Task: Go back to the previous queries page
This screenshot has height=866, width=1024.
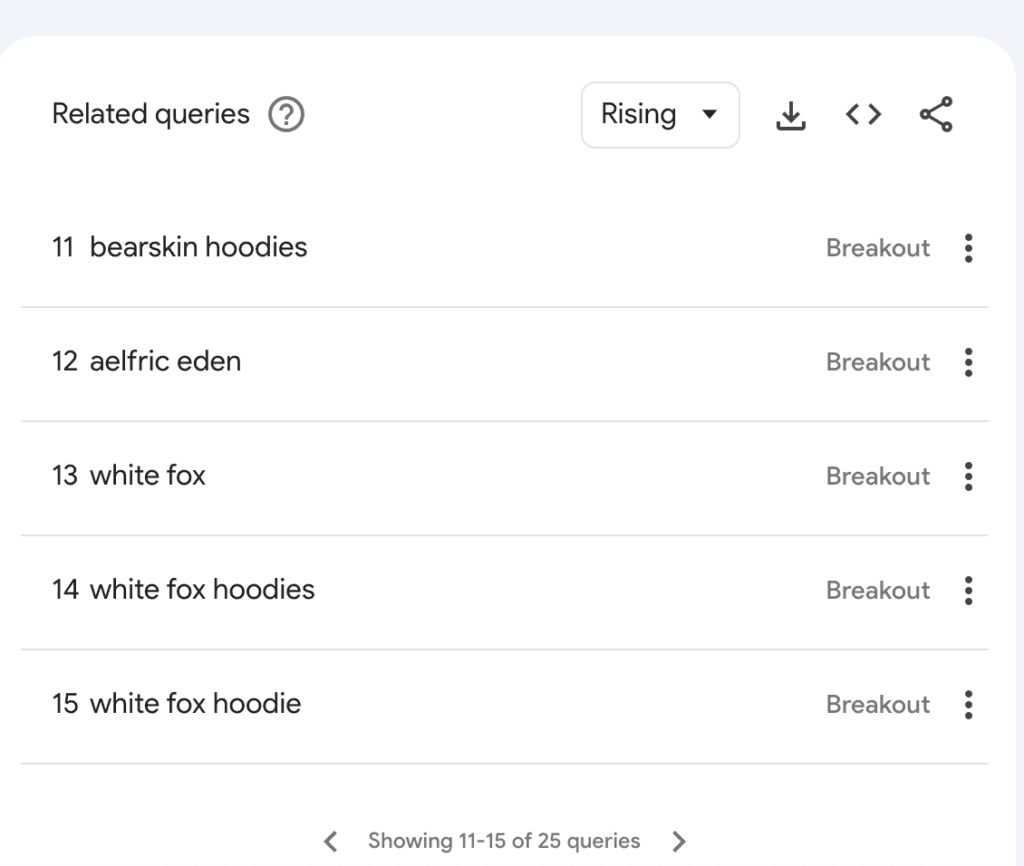Action: [x=330, y=841]
